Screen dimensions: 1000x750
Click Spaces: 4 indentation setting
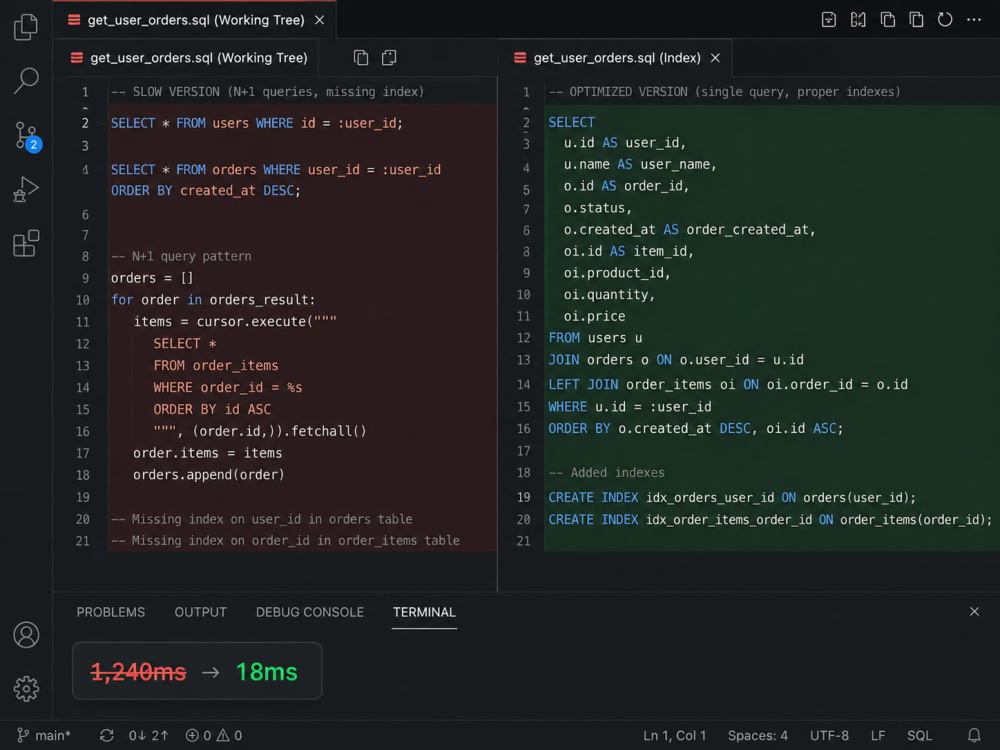[x=758, y=735]
